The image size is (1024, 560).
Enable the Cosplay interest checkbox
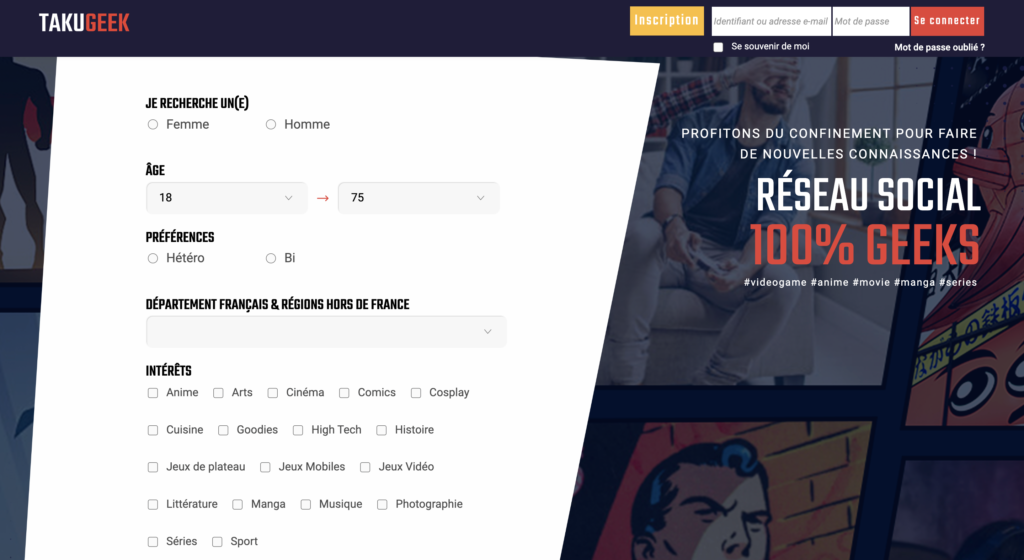click(416, 393)
